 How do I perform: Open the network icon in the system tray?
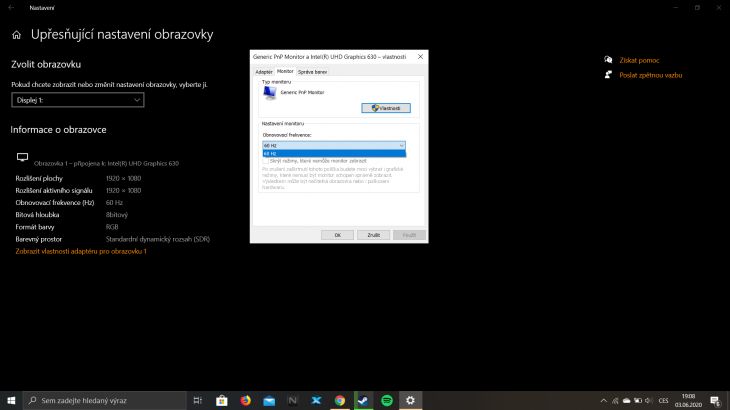615,400
